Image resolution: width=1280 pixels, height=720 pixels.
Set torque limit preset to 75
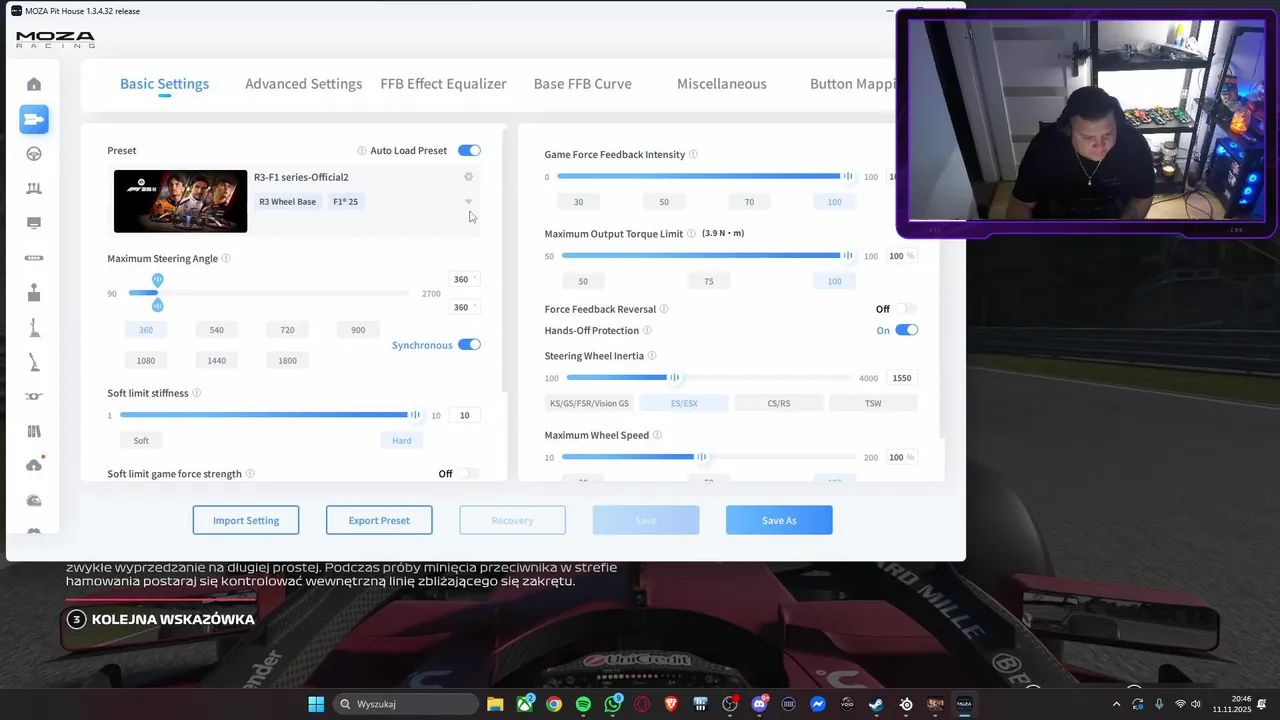pos(708,281)
